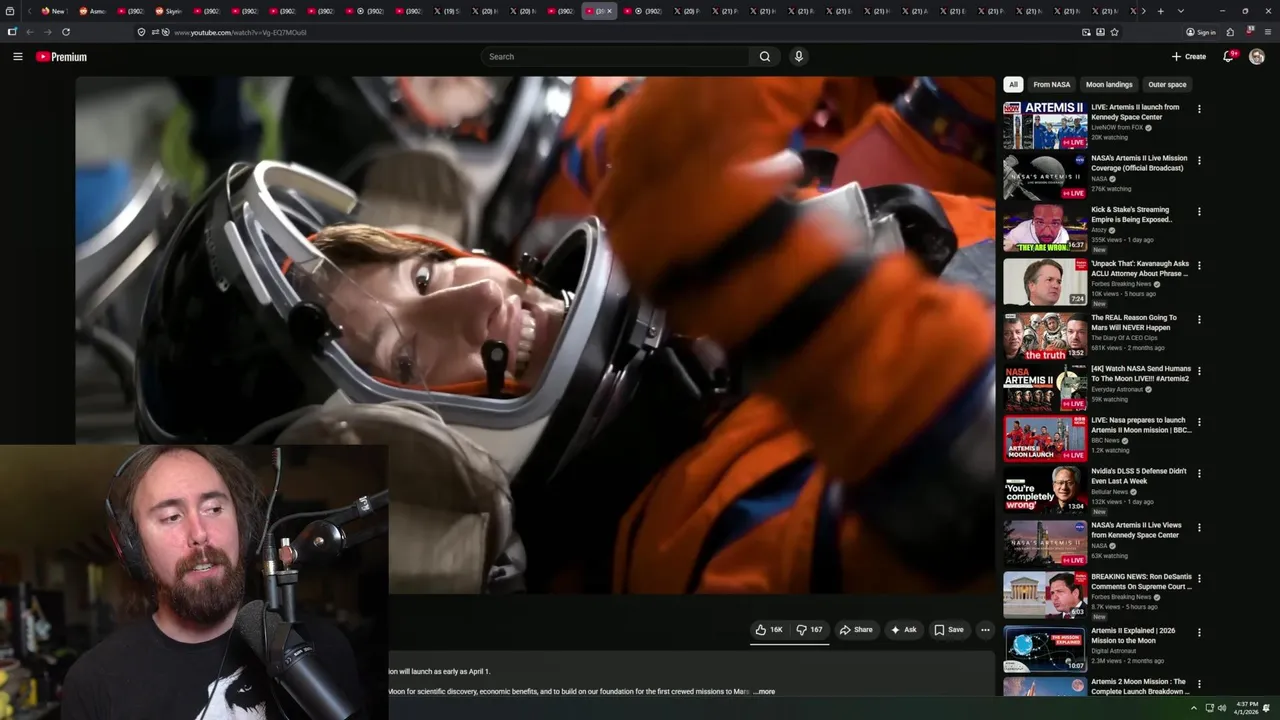Select the 'Moon landings' filter chip
This screenshot has width=1280, height=720.
coord(1109,85)
